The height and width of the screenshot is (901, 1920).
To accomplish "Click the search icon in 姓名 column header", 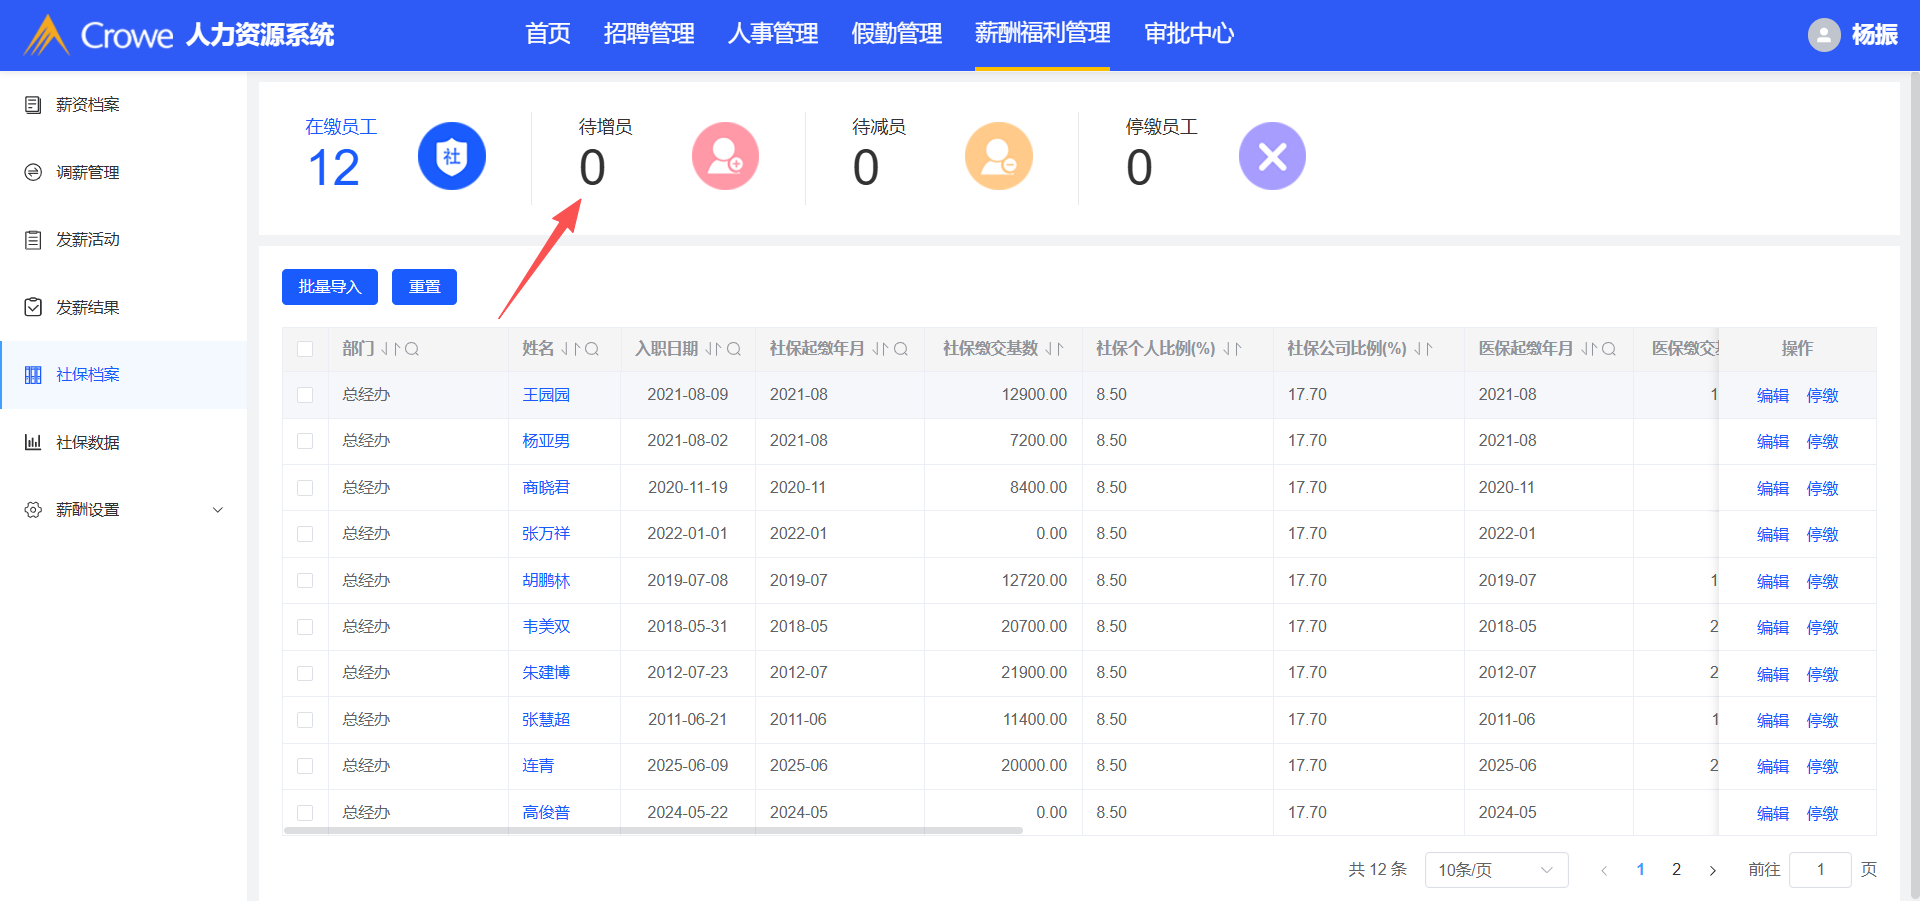I will [x=592, y=349].
